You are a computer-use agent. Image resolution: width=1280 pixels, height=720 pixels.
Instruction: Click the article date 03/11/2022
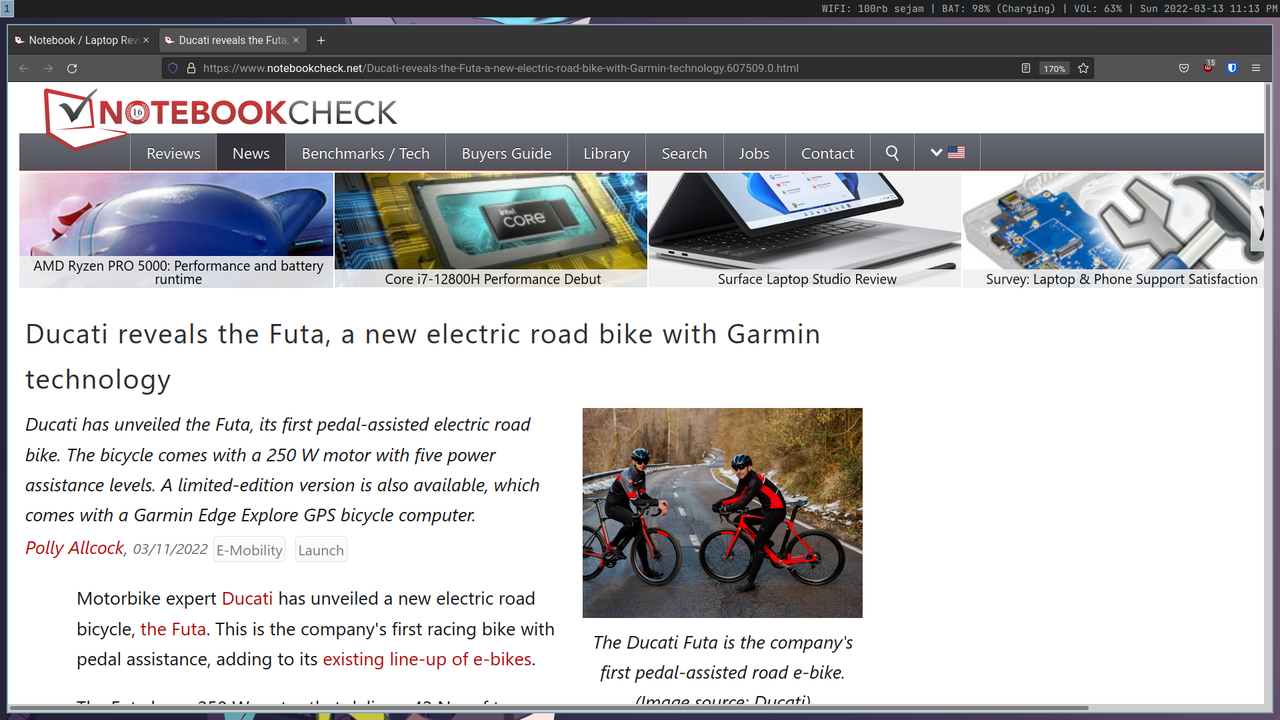[x=170, y=549]
